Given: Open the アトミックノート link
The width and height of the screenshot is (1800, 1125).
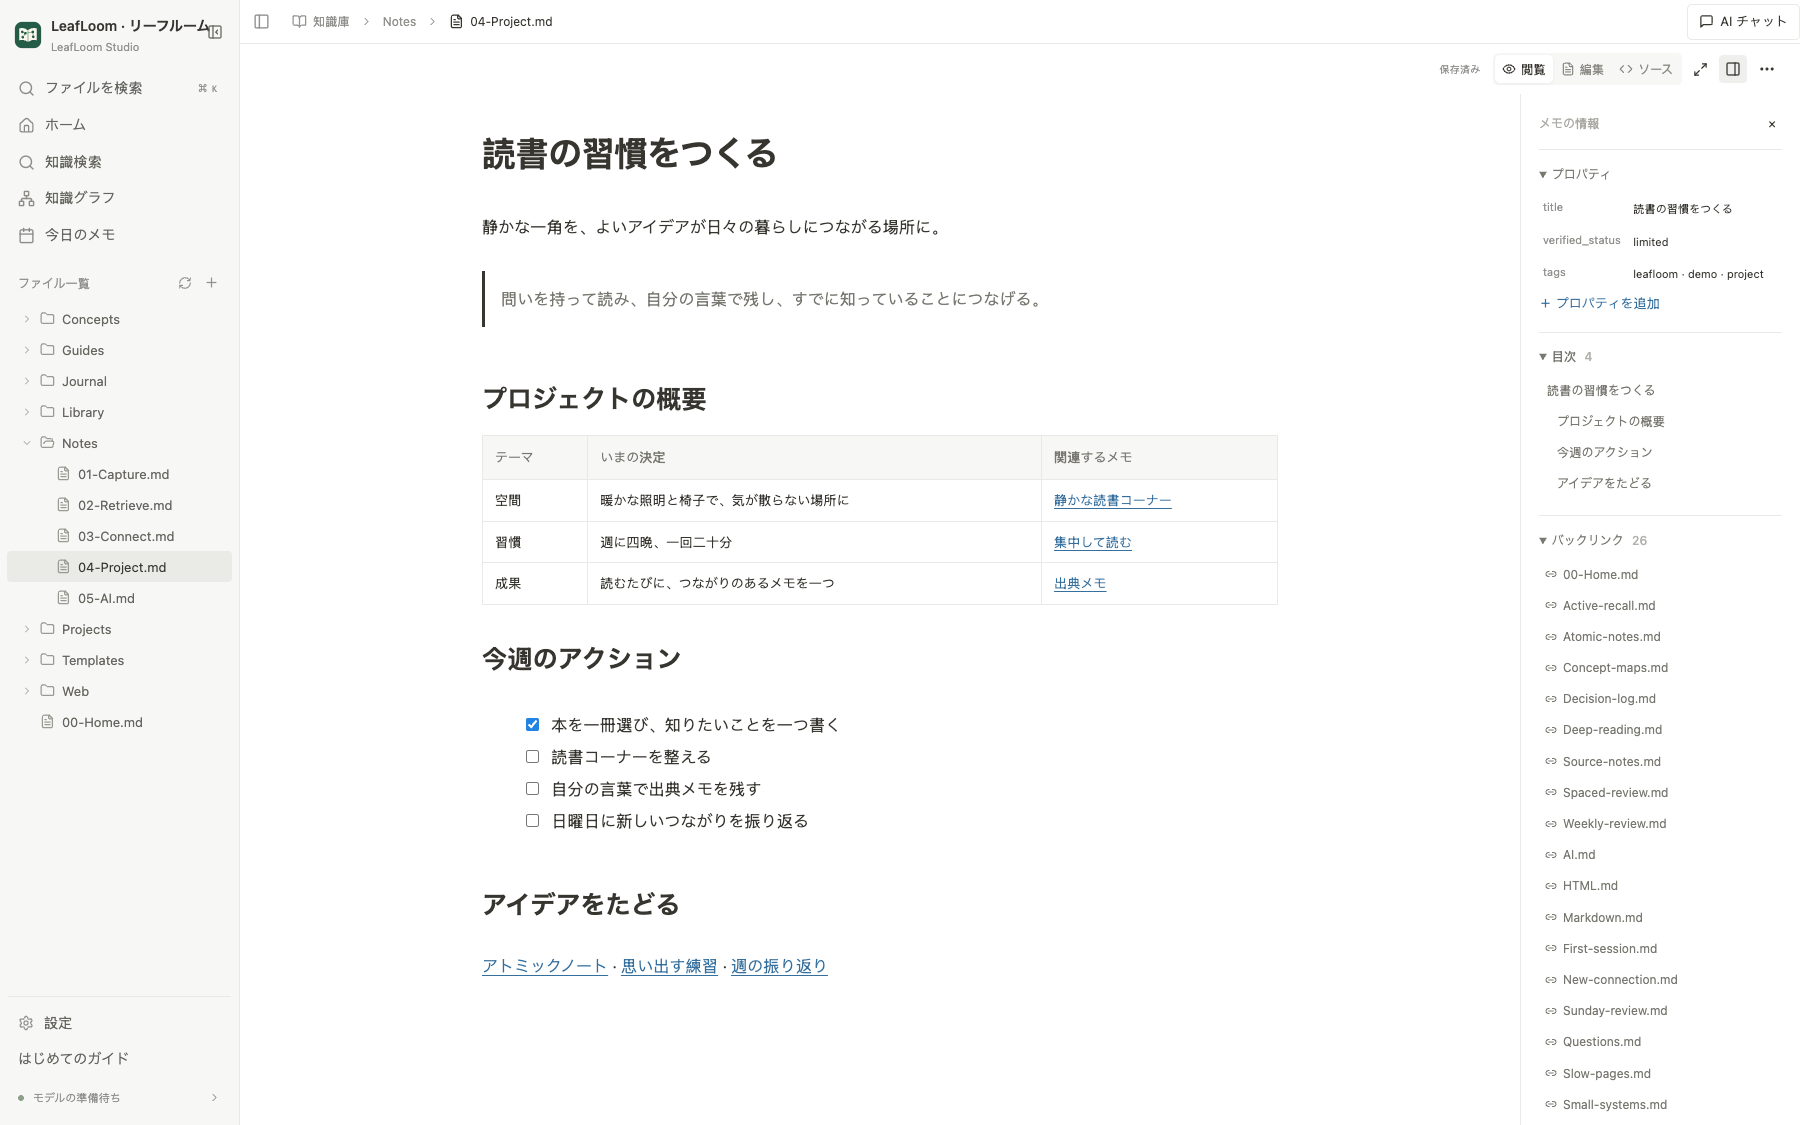Looking at the screenshot, I should [544, 966].
